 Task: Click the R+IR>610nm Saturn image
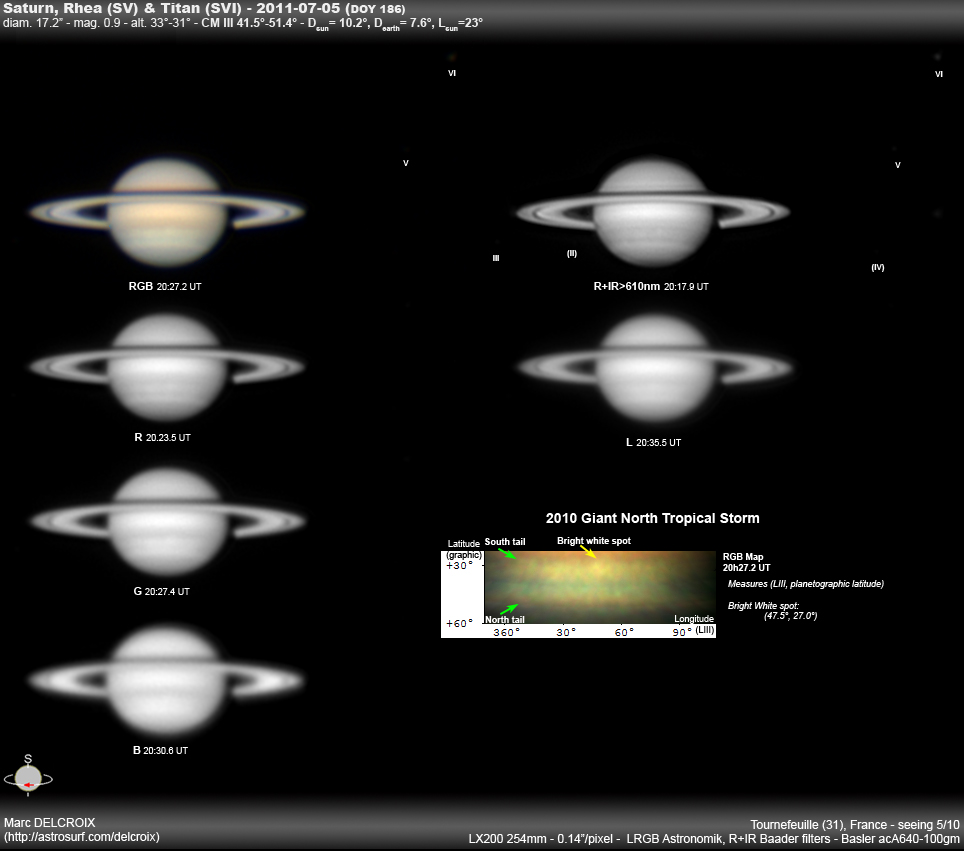point(652,212)
